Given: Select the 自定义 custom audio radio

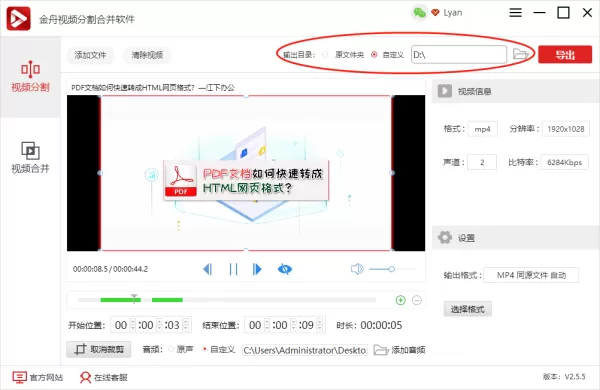Looking at the screenshot, I should pos(205,349).
